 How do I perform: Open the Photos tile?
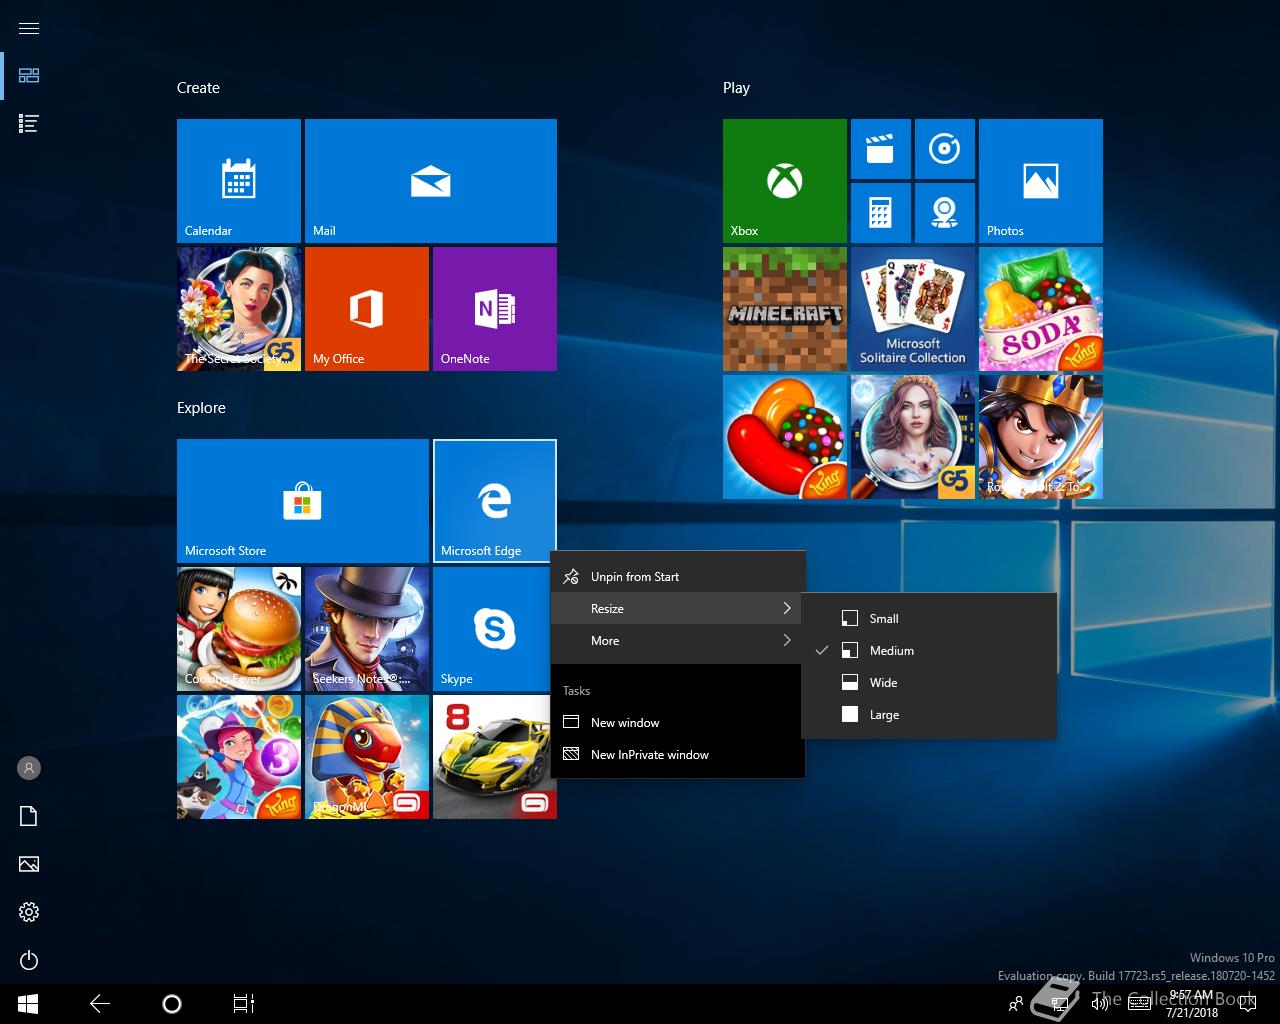pos(1041,181)
